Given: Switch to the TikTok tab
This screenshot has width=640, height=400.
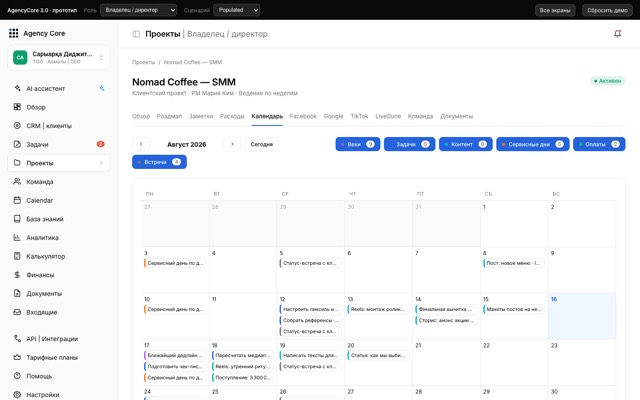Looking at the screenshot, I should 359,116.
